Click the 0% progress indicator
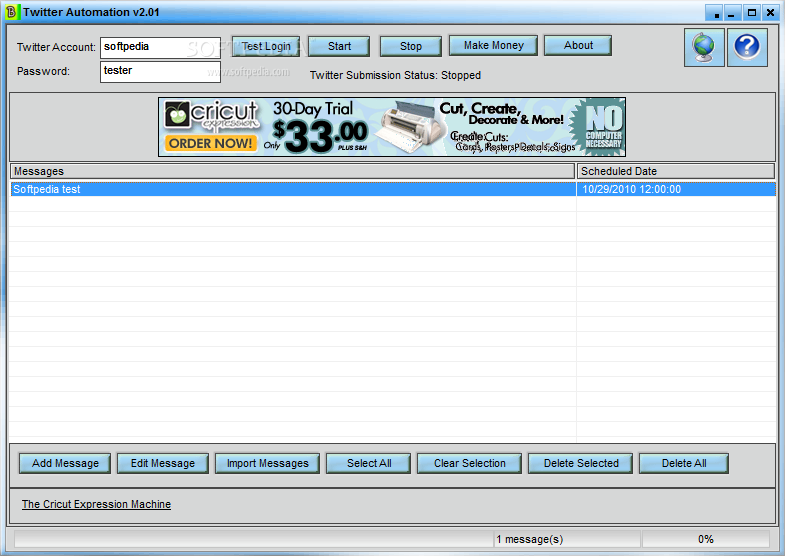785x556 pixels. [x=706, y=539]
